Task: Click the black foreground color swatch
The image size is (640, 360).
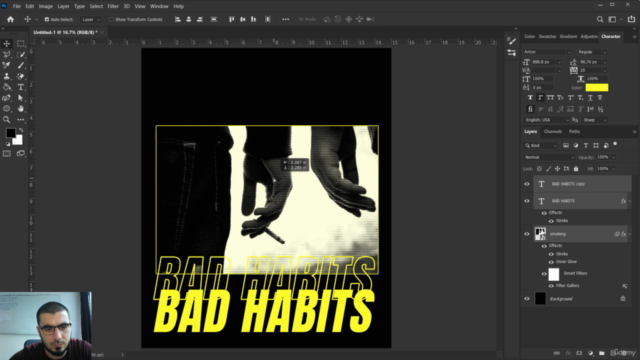Action: click(11, 133)
